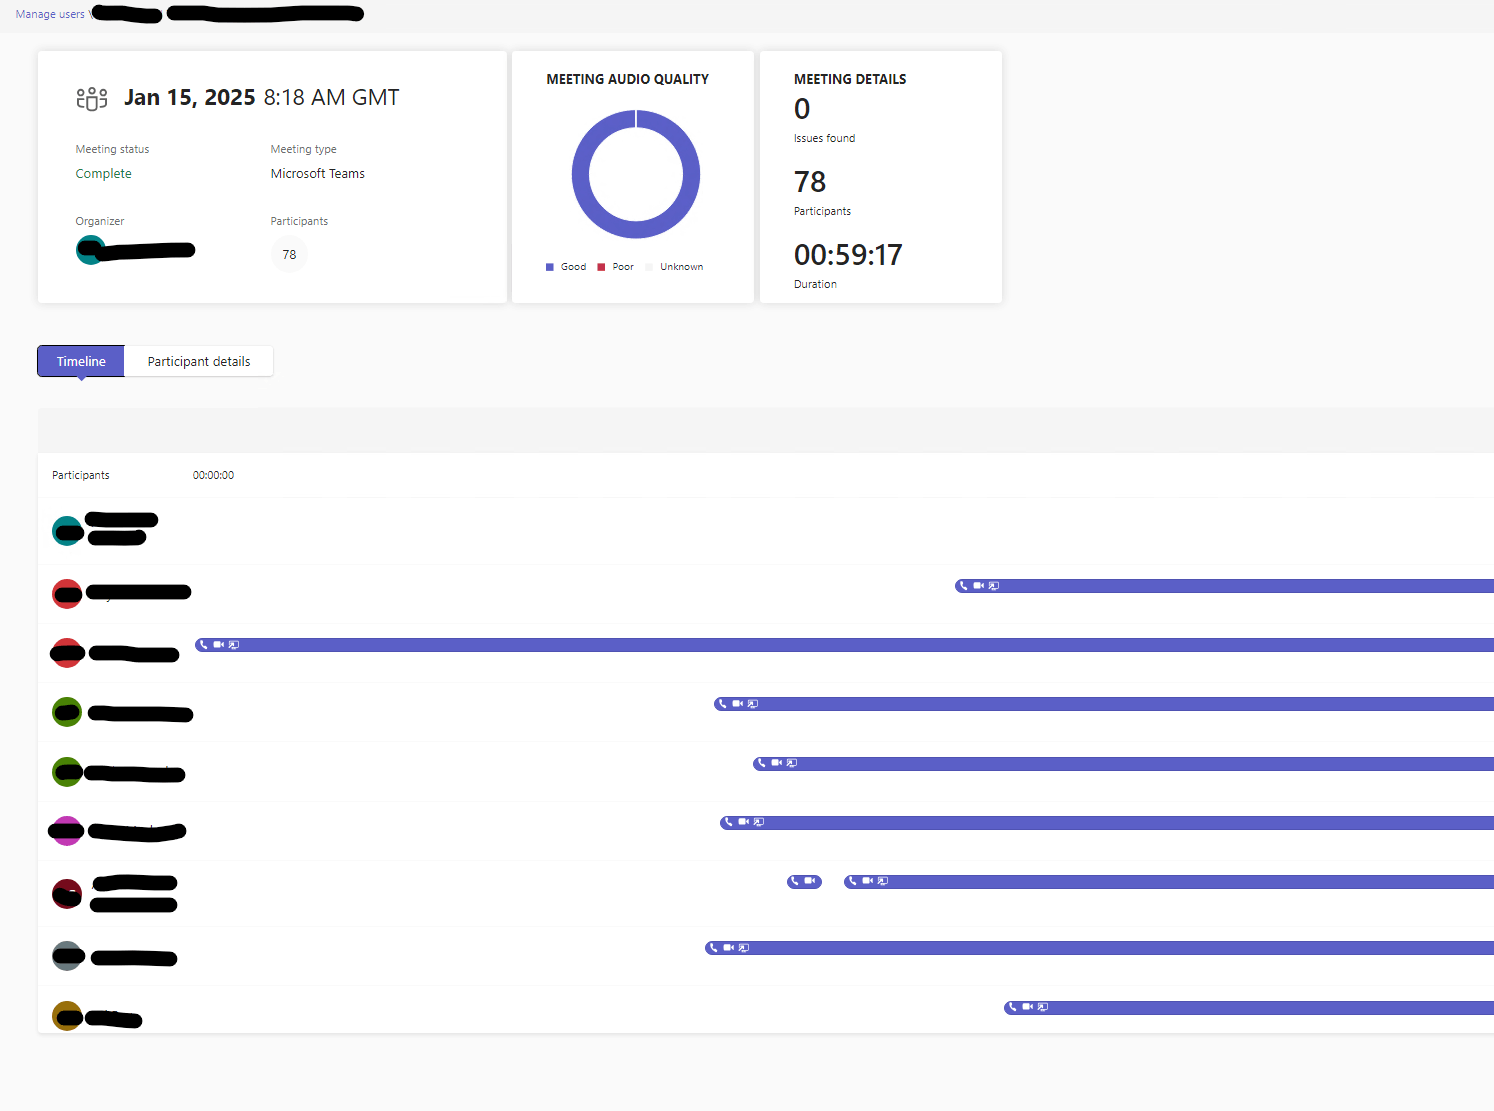Click the phone icon on the longest timeline bar

pos(203,645)
